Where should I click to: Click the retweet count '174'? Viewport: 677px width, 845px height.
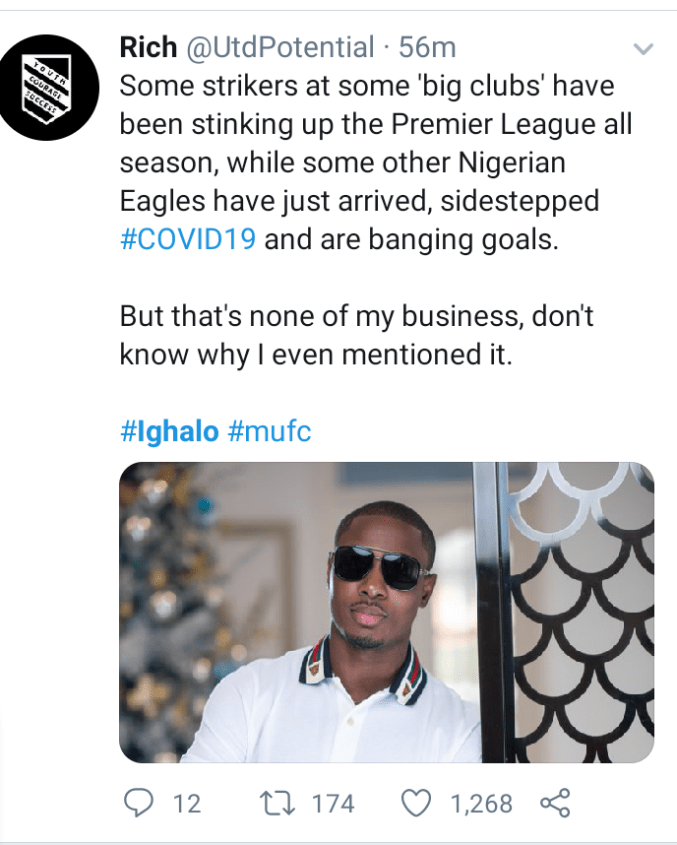point(333,802)
